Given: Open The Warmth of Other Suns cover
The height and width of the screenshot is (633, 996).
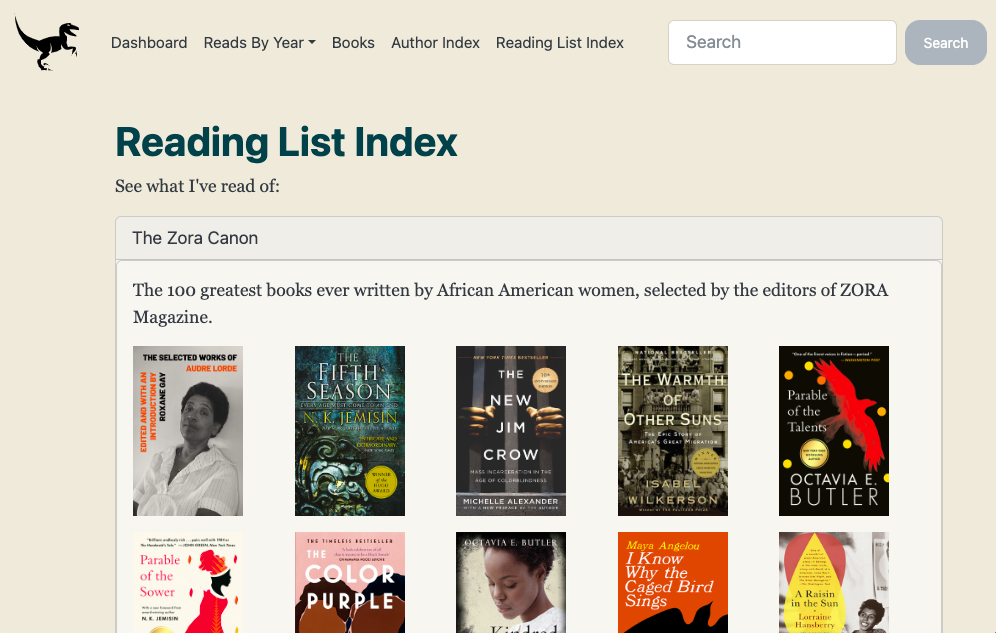Looking at the screenshot, I should 673,430.
